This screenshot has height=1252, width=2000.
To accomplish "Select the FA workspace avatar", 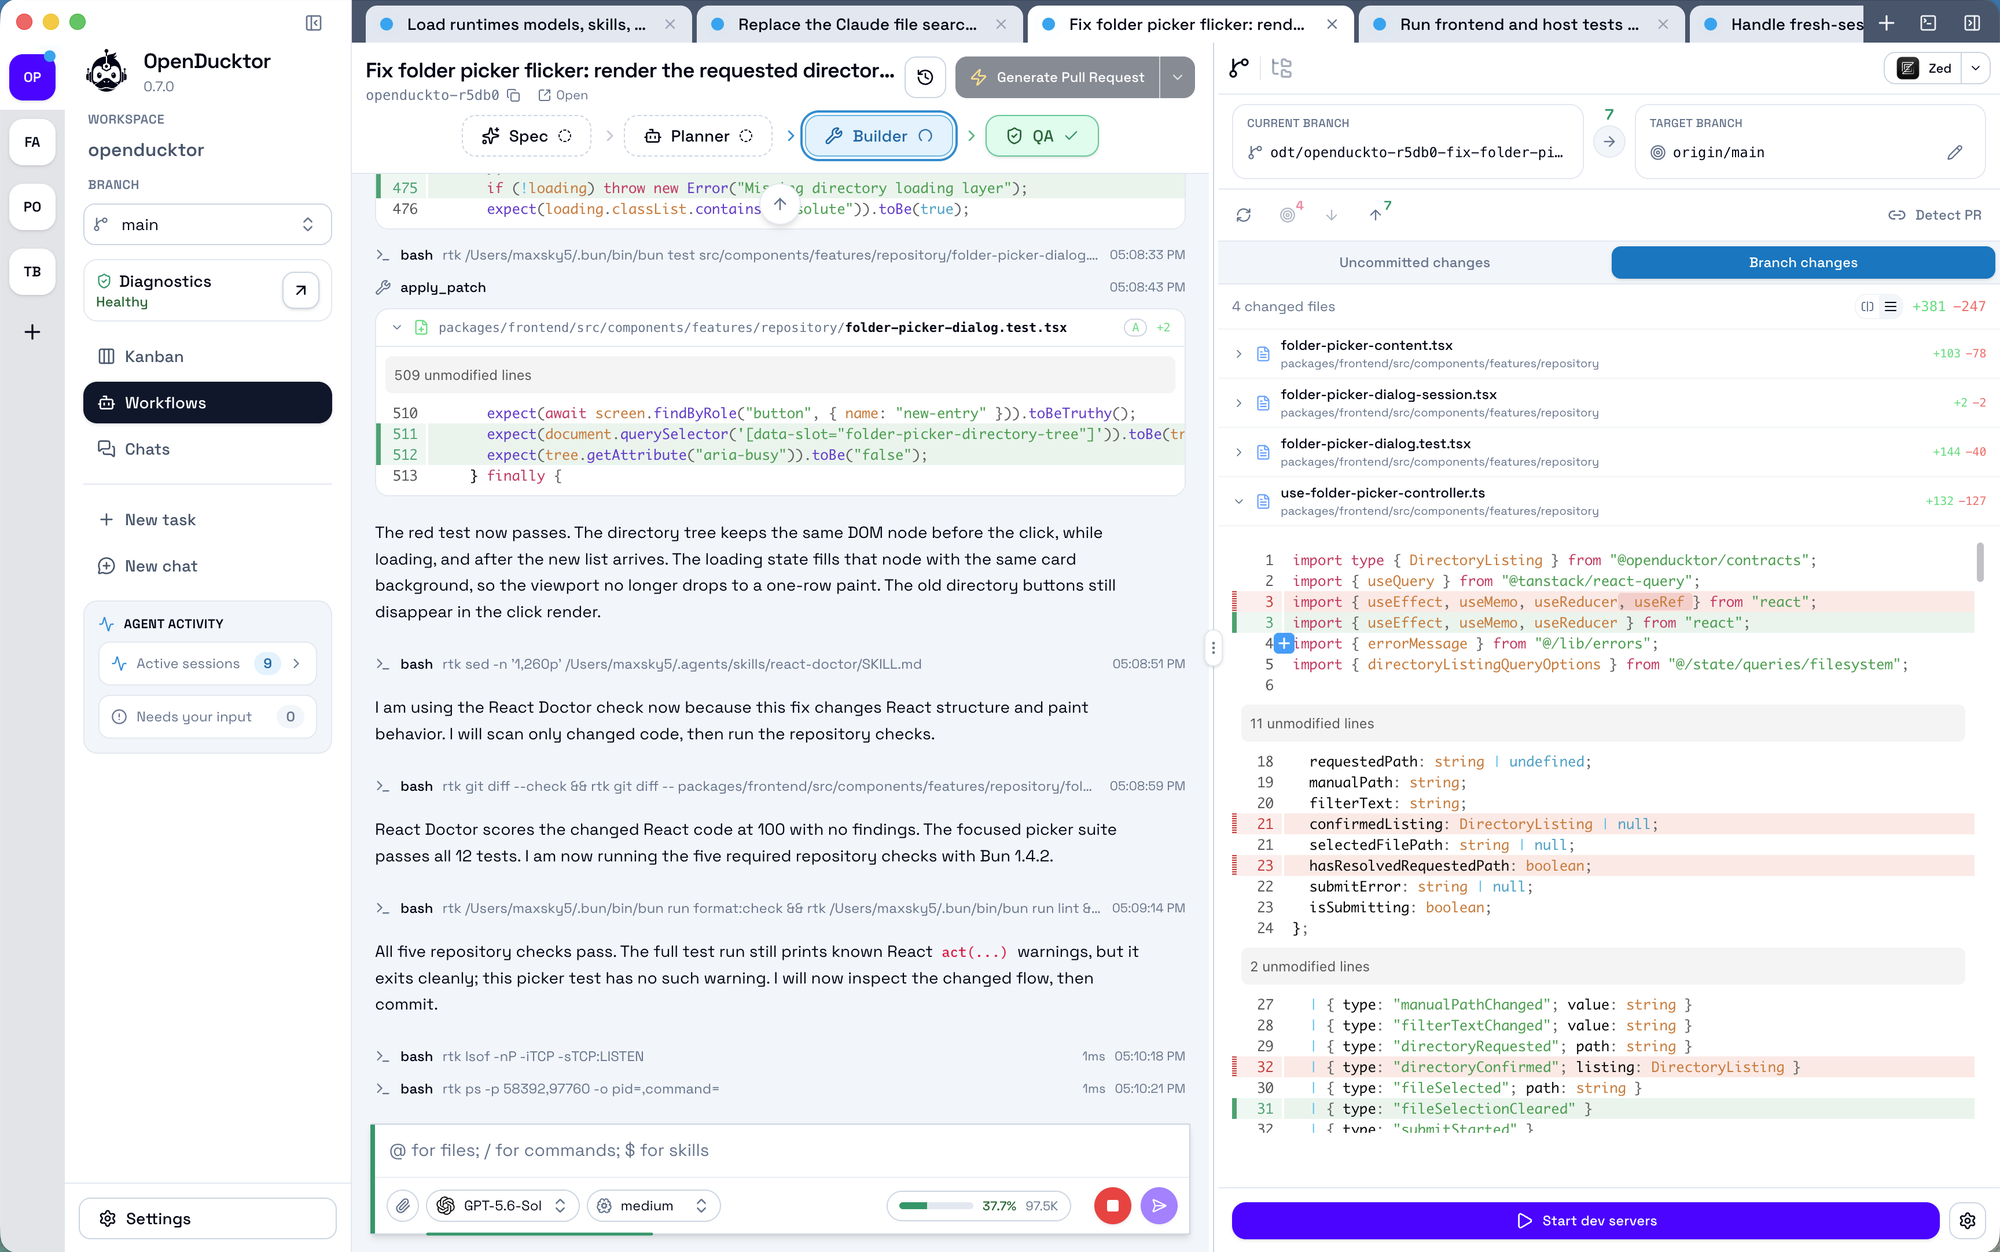I will pyautogui.click(x=32, y=142).
